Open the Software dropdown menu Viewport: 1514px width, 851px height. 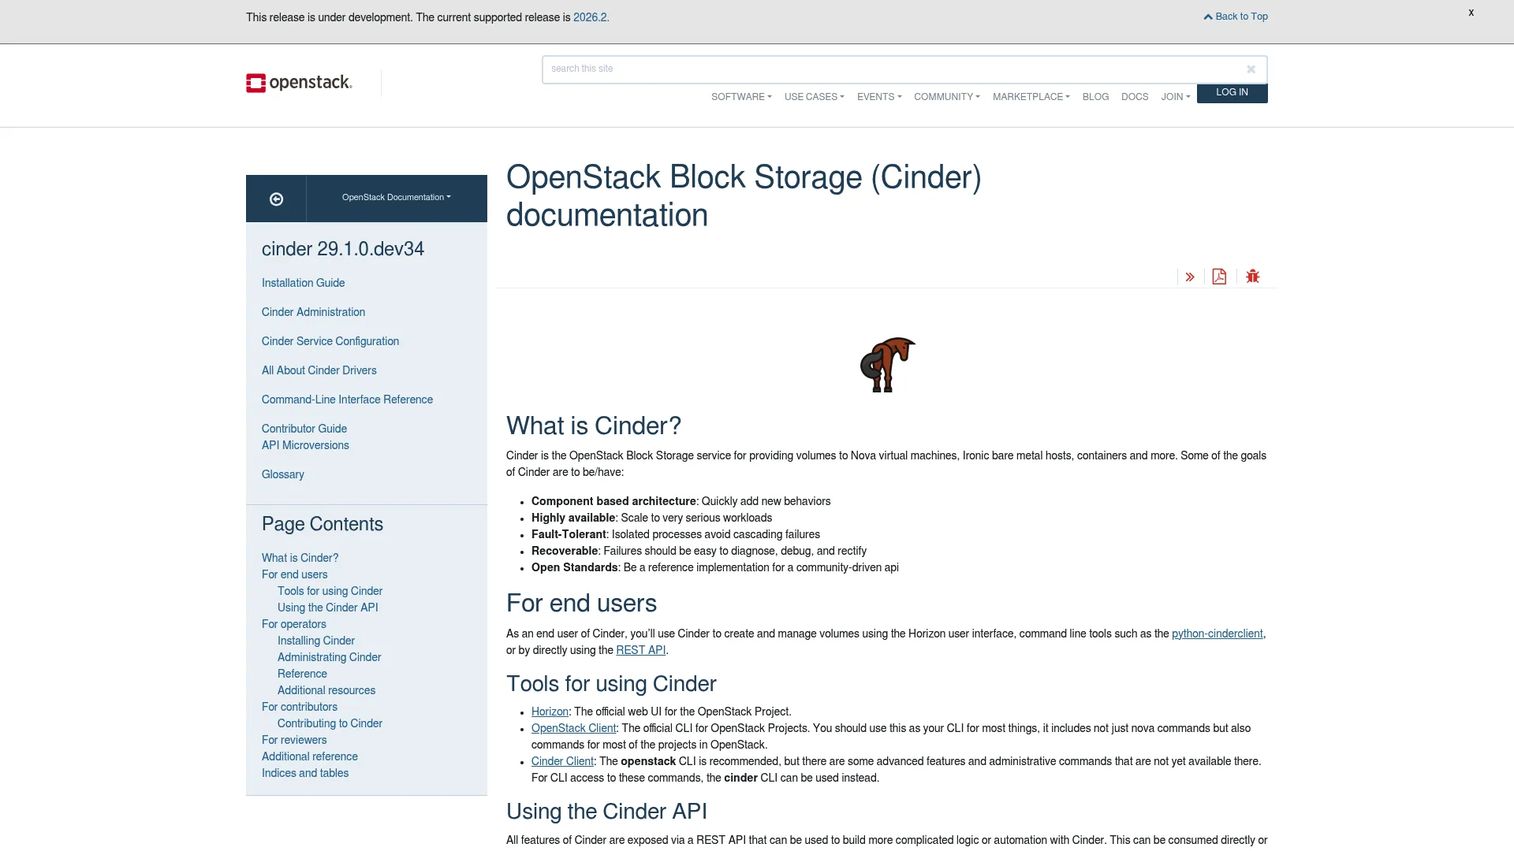(x=741, y=97)
